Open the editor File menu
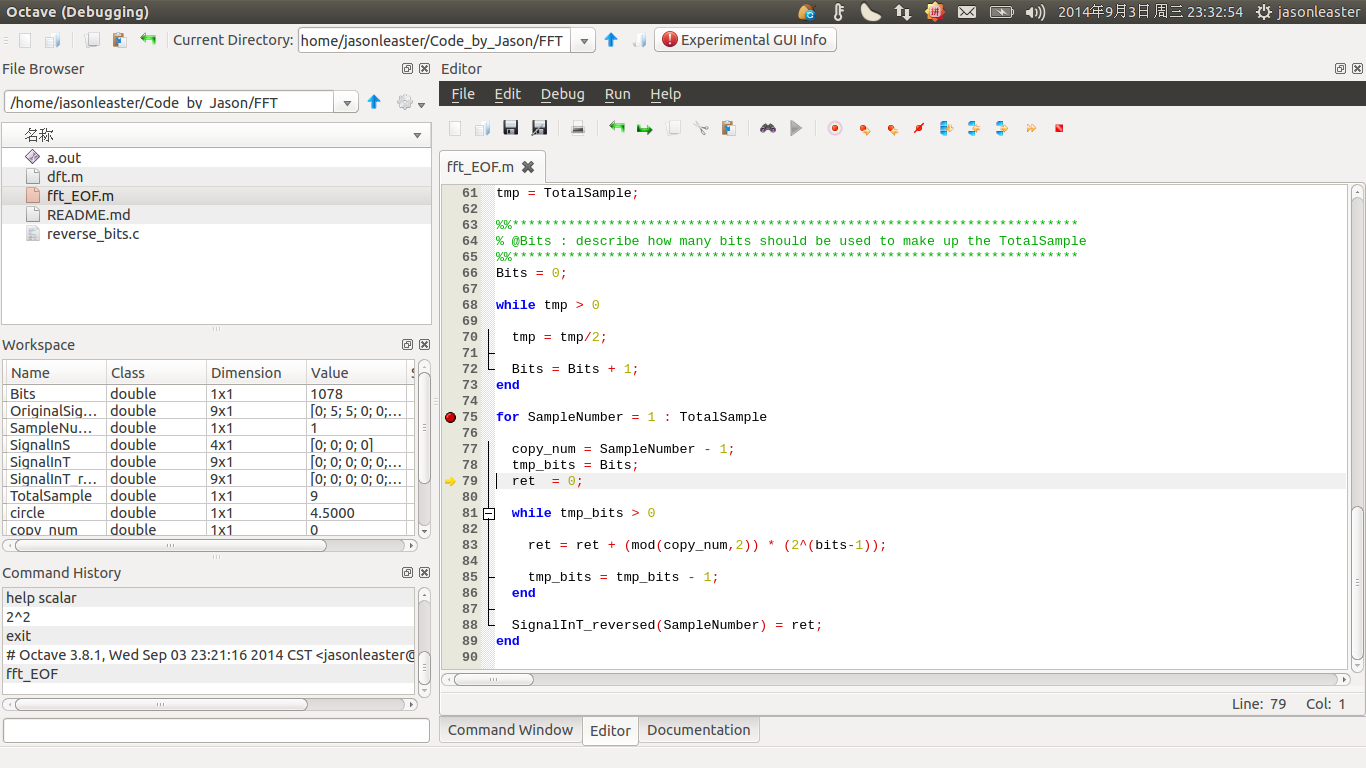Screen dimensions: 1366x768 463,94
